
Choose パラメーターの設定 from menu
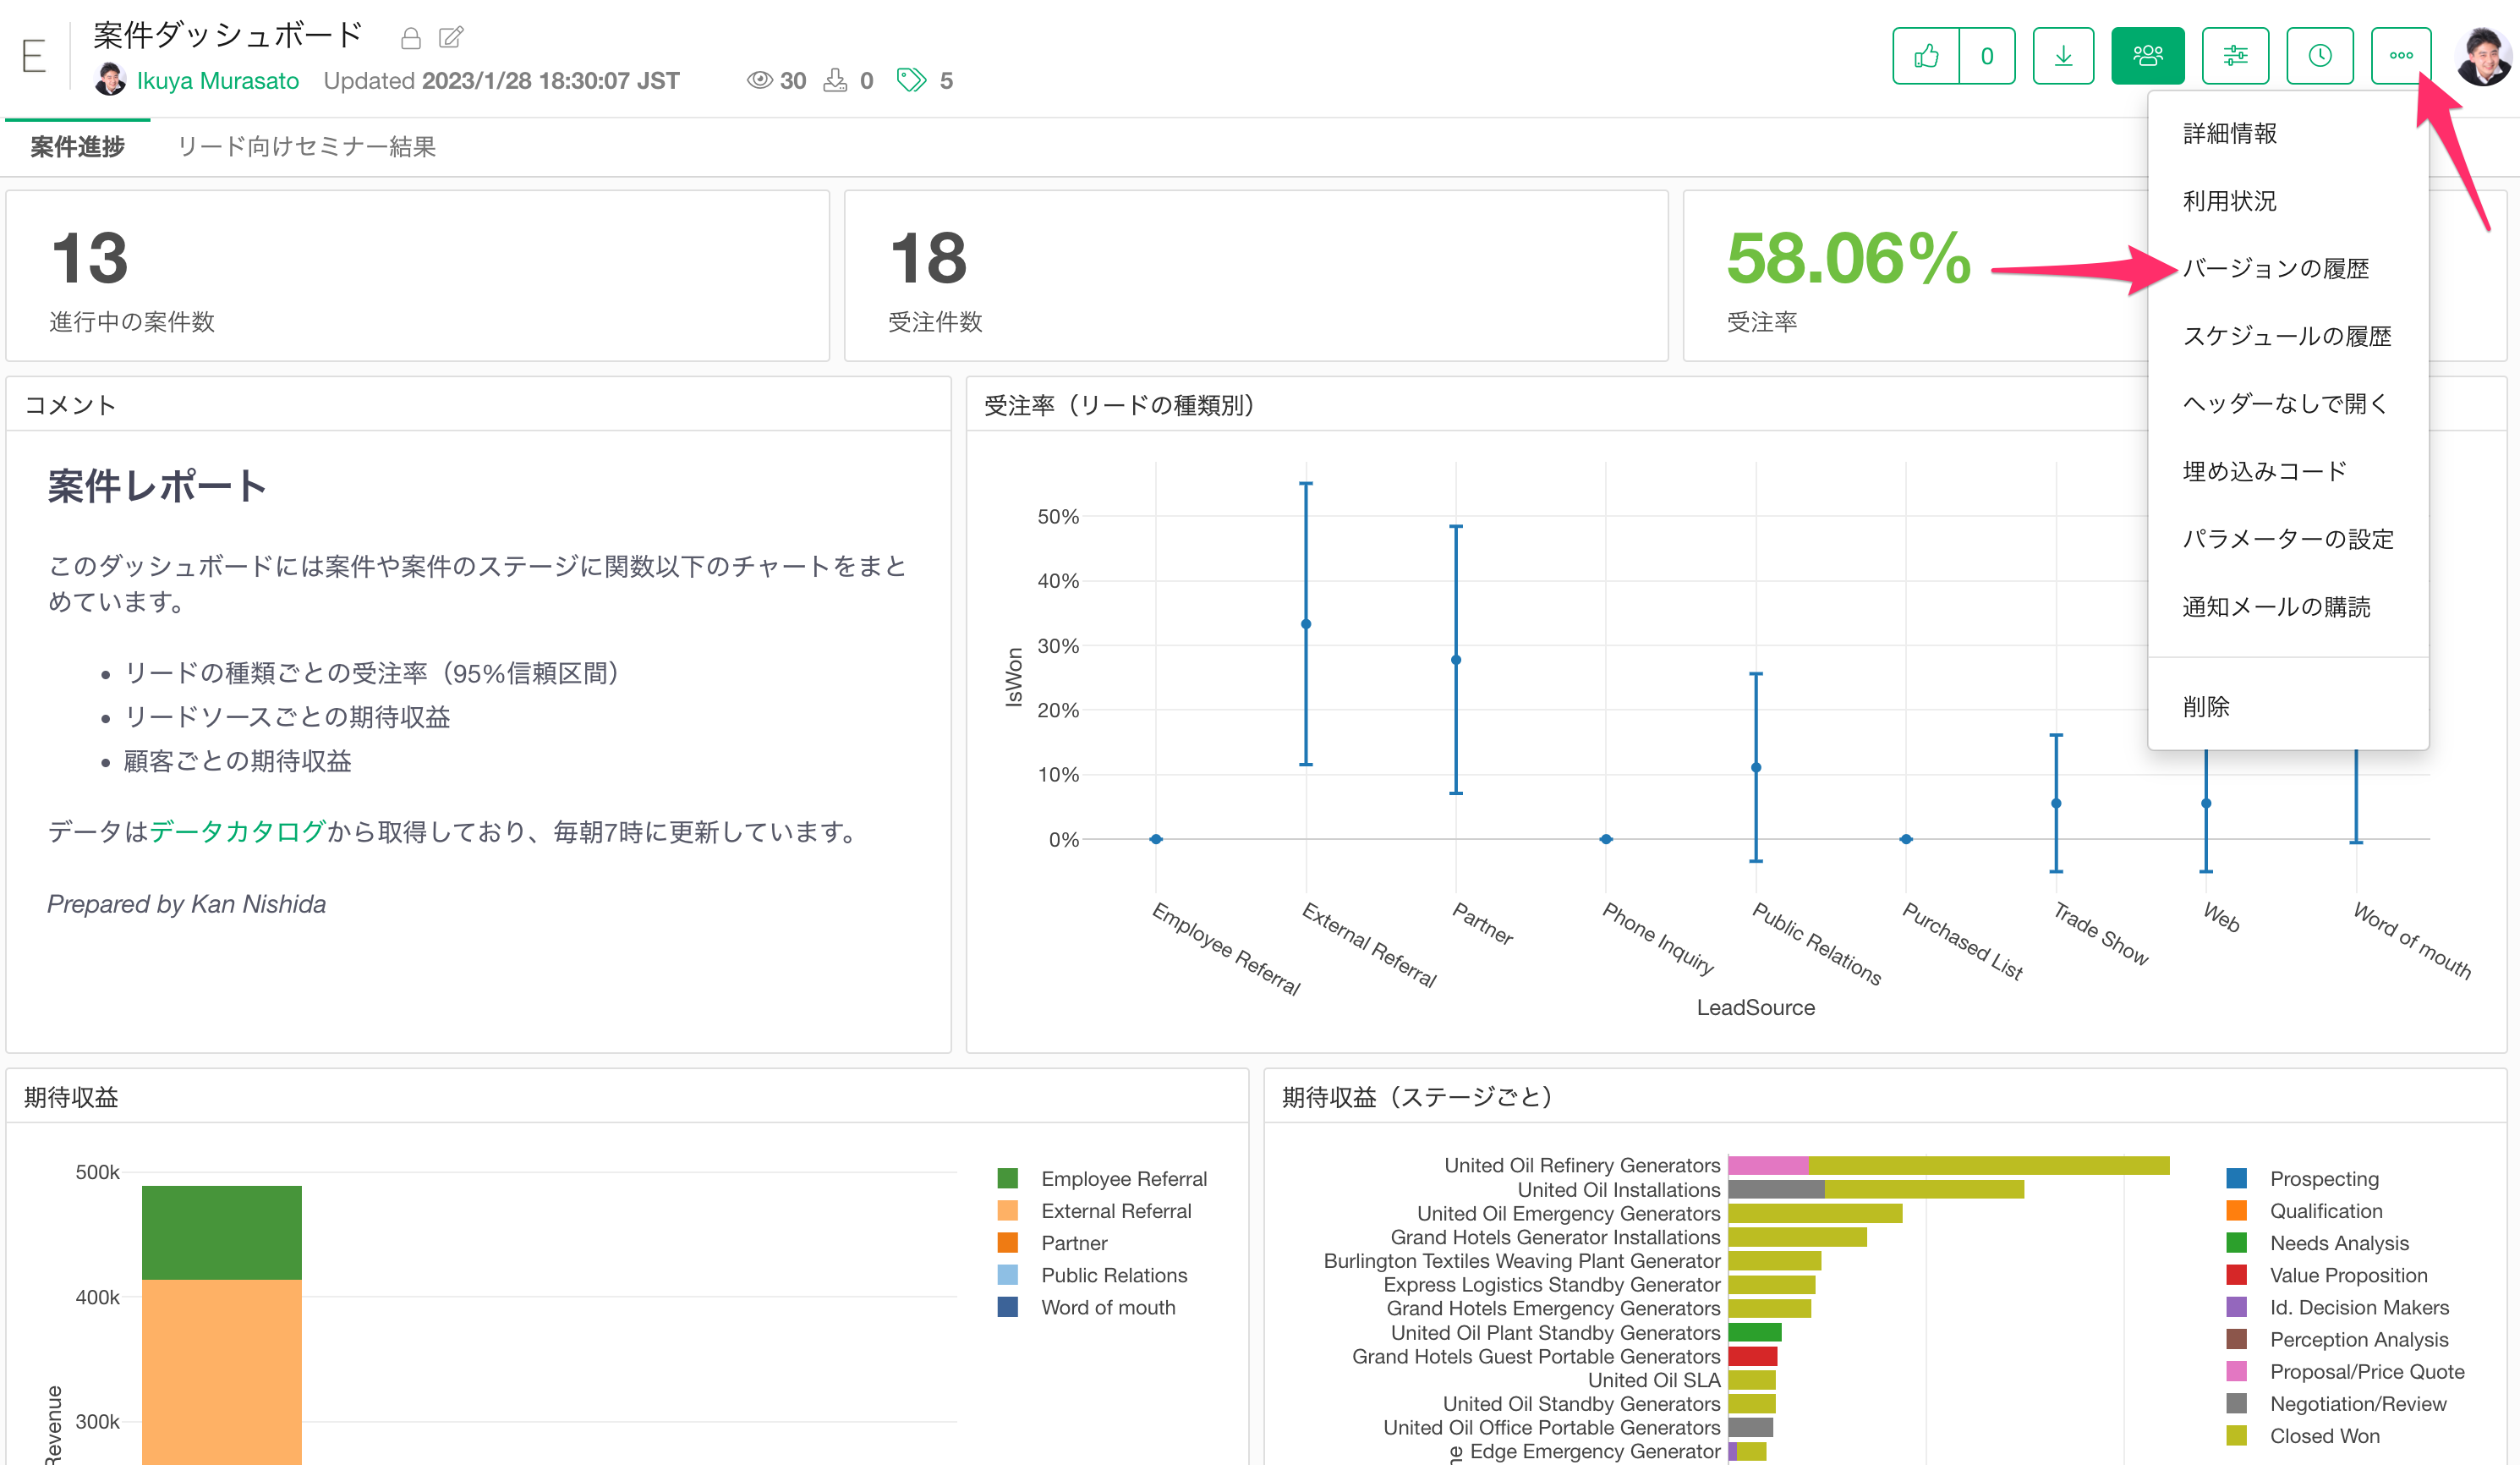2288,539
